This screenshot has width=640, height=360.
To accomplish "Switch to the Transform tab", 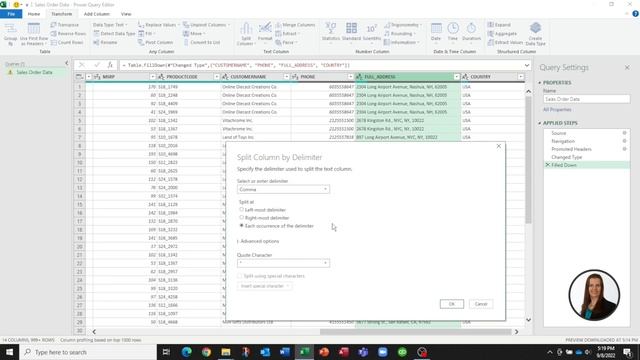I will (62, 14).
